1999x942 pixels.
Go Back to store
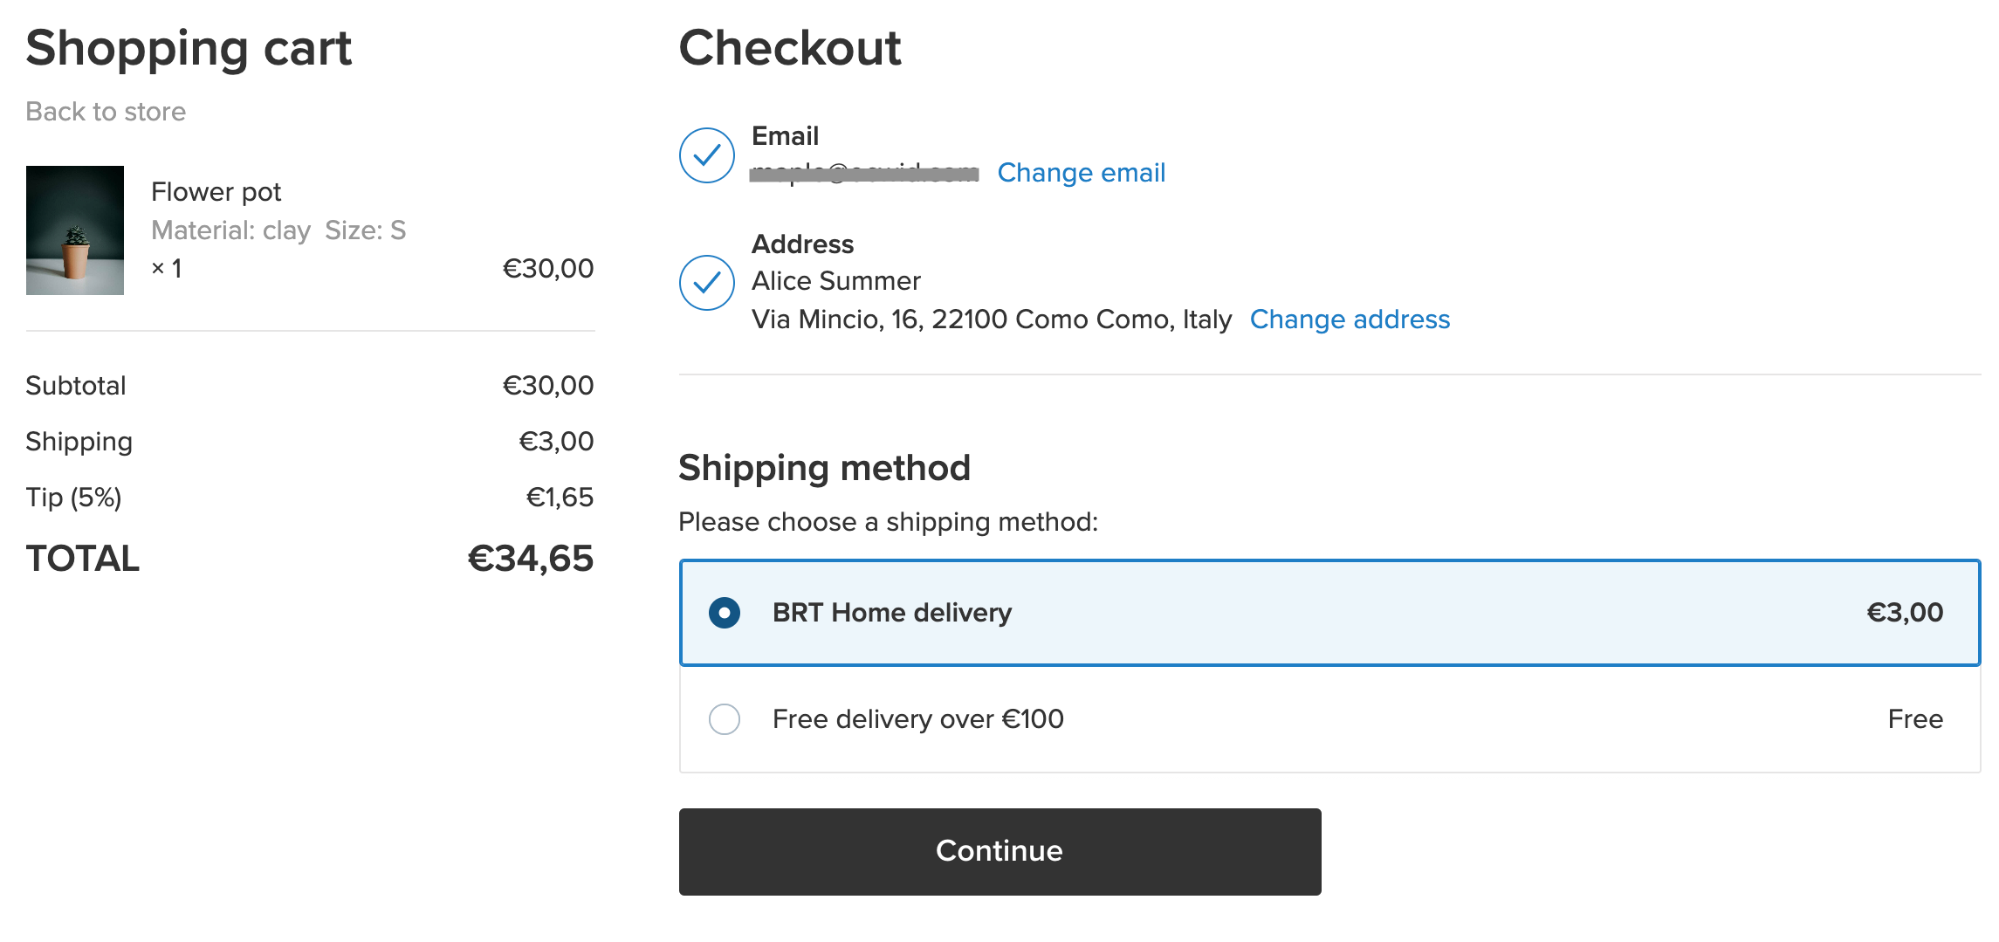click(106, 111)
